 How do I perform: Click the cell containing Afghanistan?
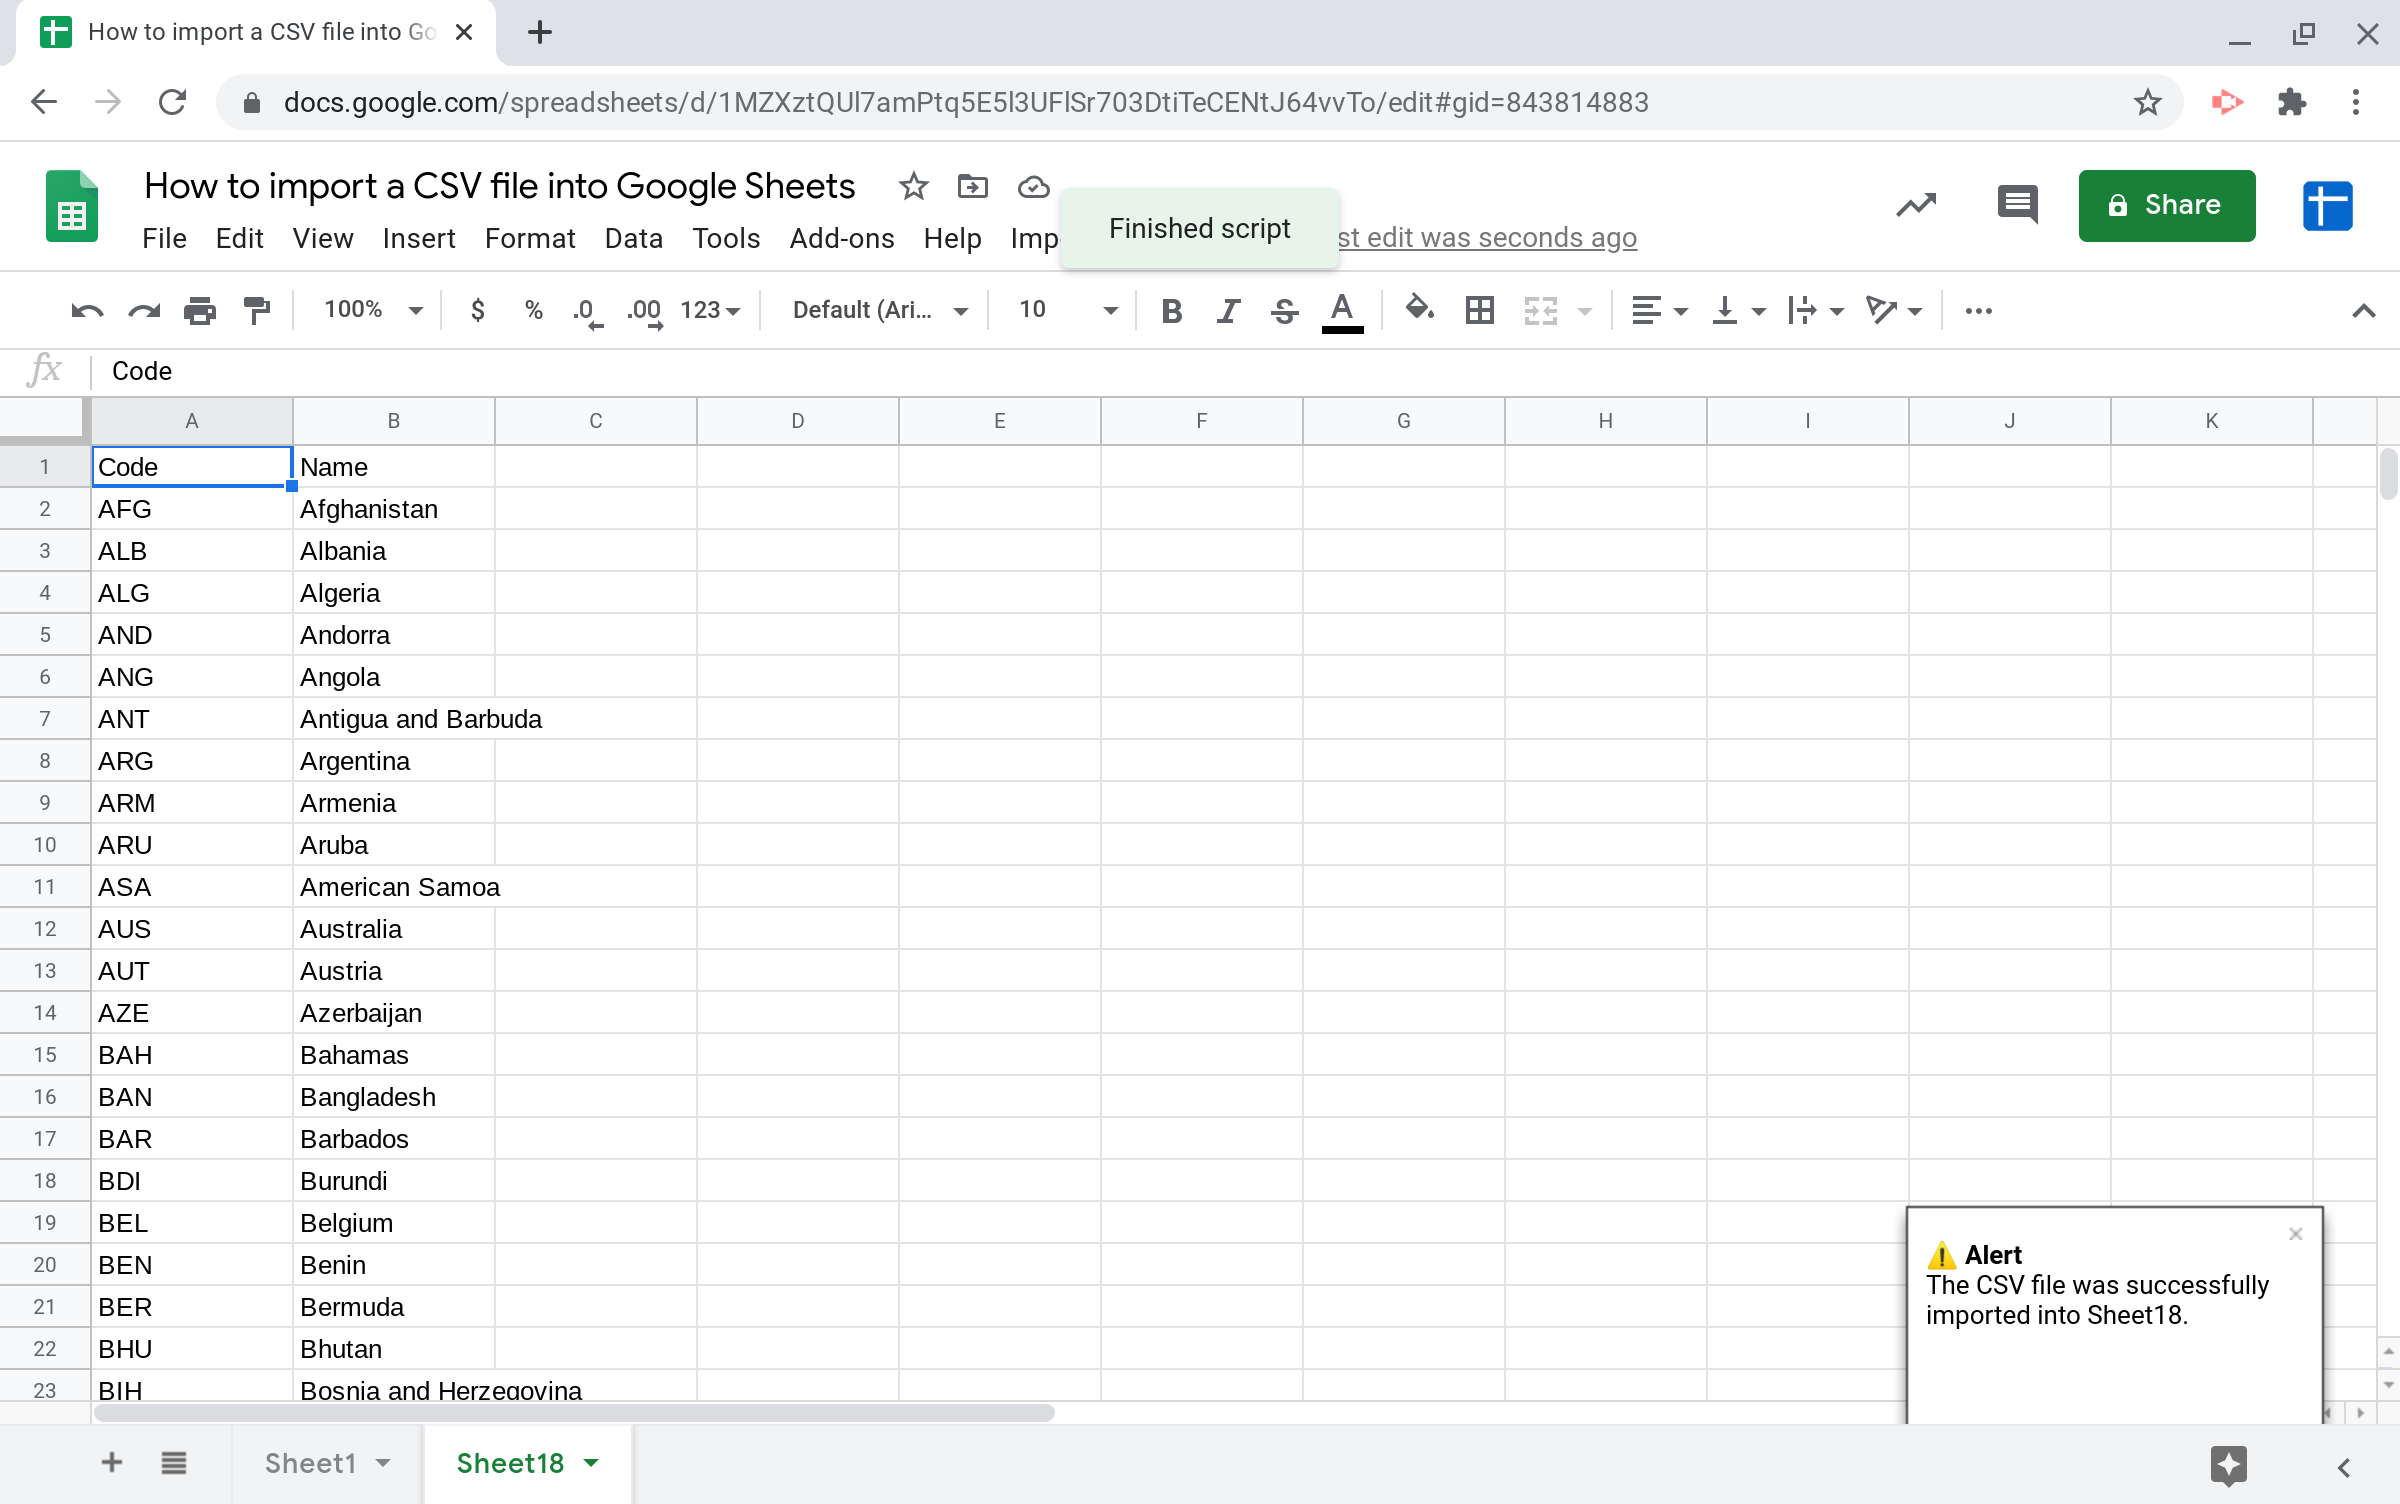click(x=393, y=509)
